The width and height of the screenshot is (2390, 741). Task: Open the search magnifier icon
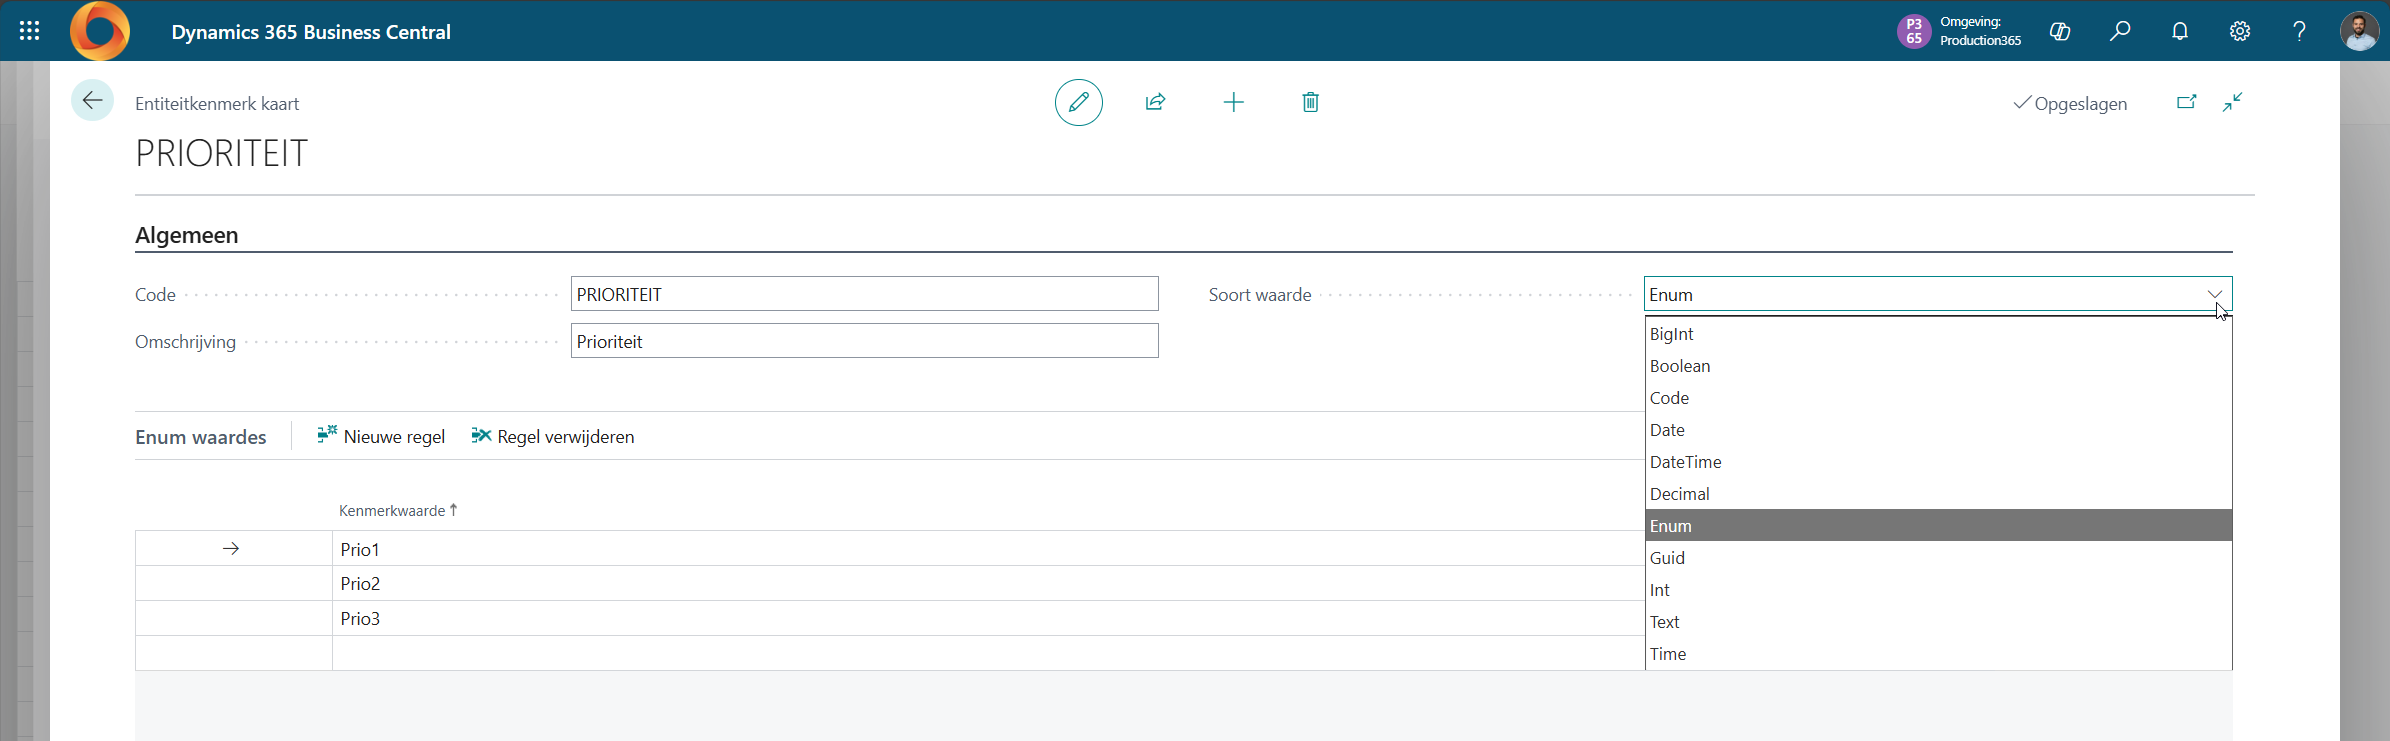2119,31
